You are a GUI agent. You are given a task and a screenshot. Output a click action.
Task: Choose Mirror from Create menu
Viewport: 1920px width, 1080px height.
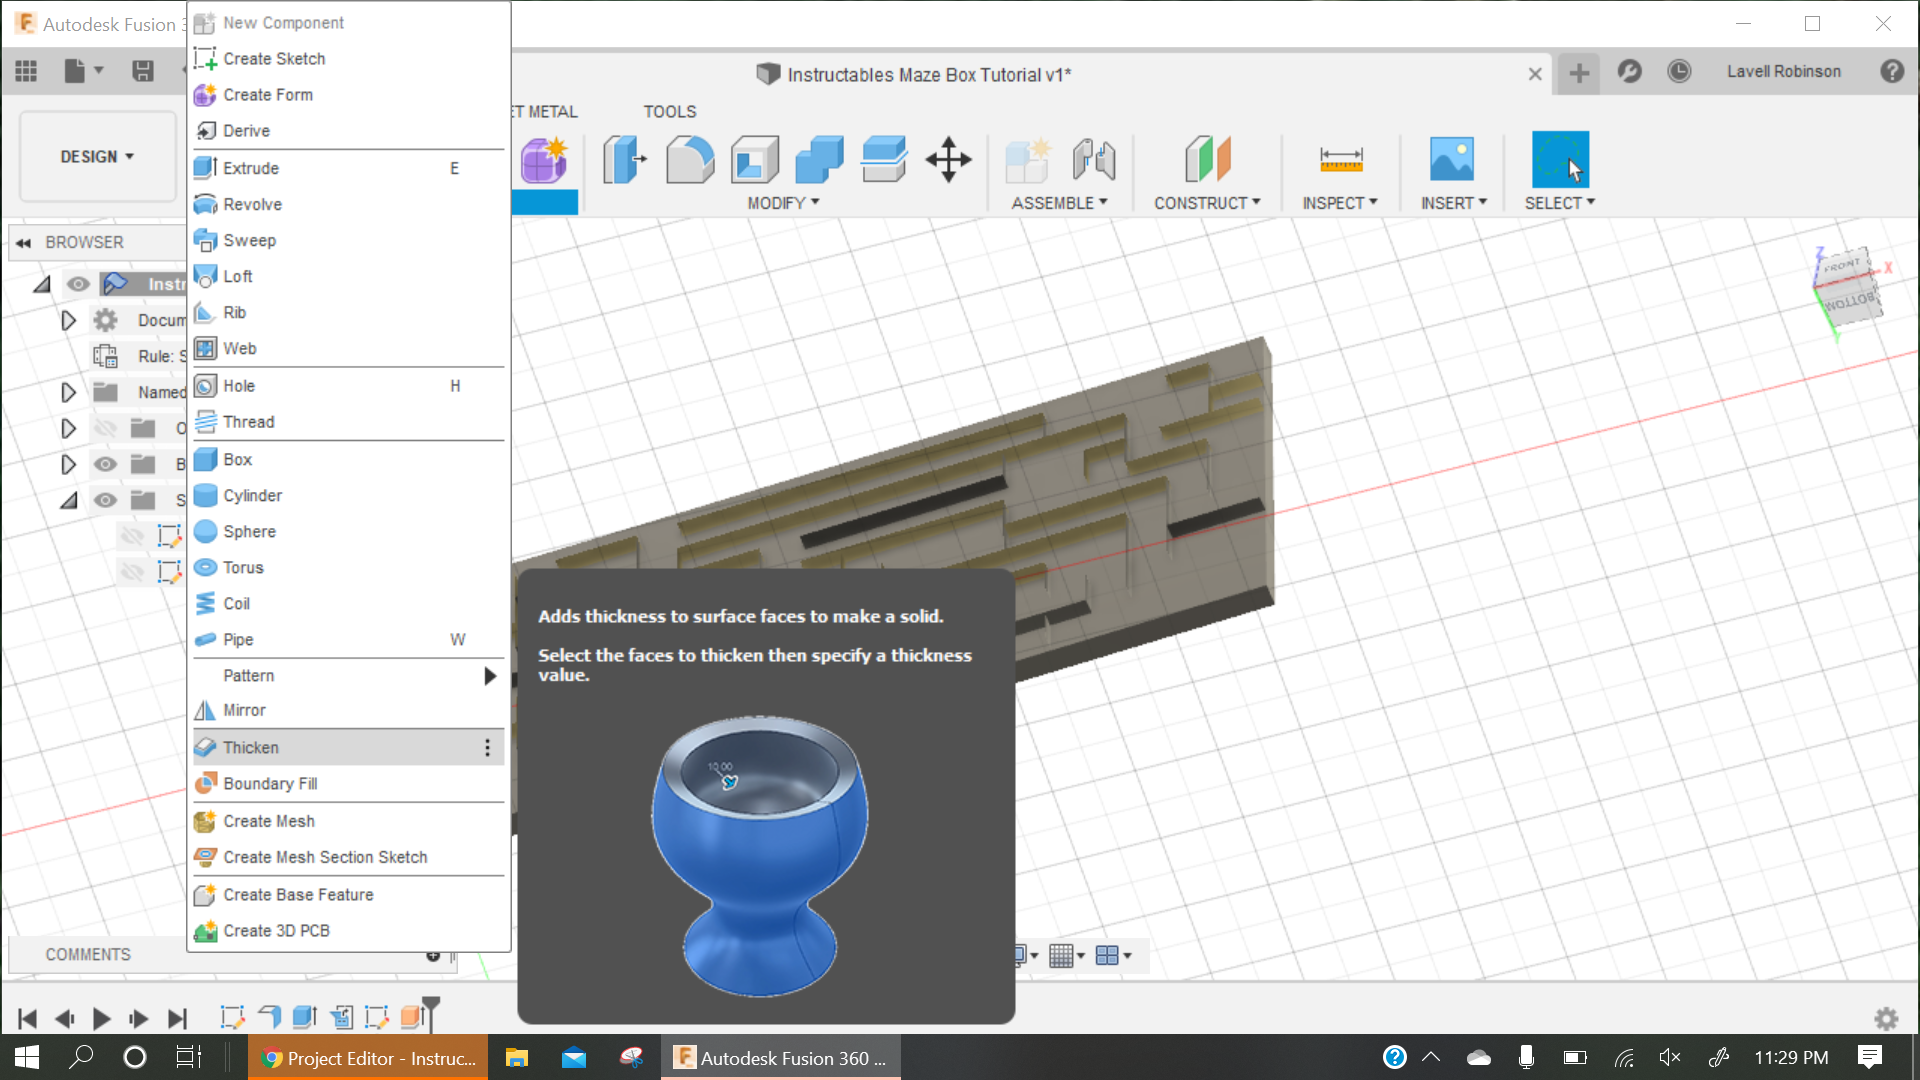coord(348,710)
